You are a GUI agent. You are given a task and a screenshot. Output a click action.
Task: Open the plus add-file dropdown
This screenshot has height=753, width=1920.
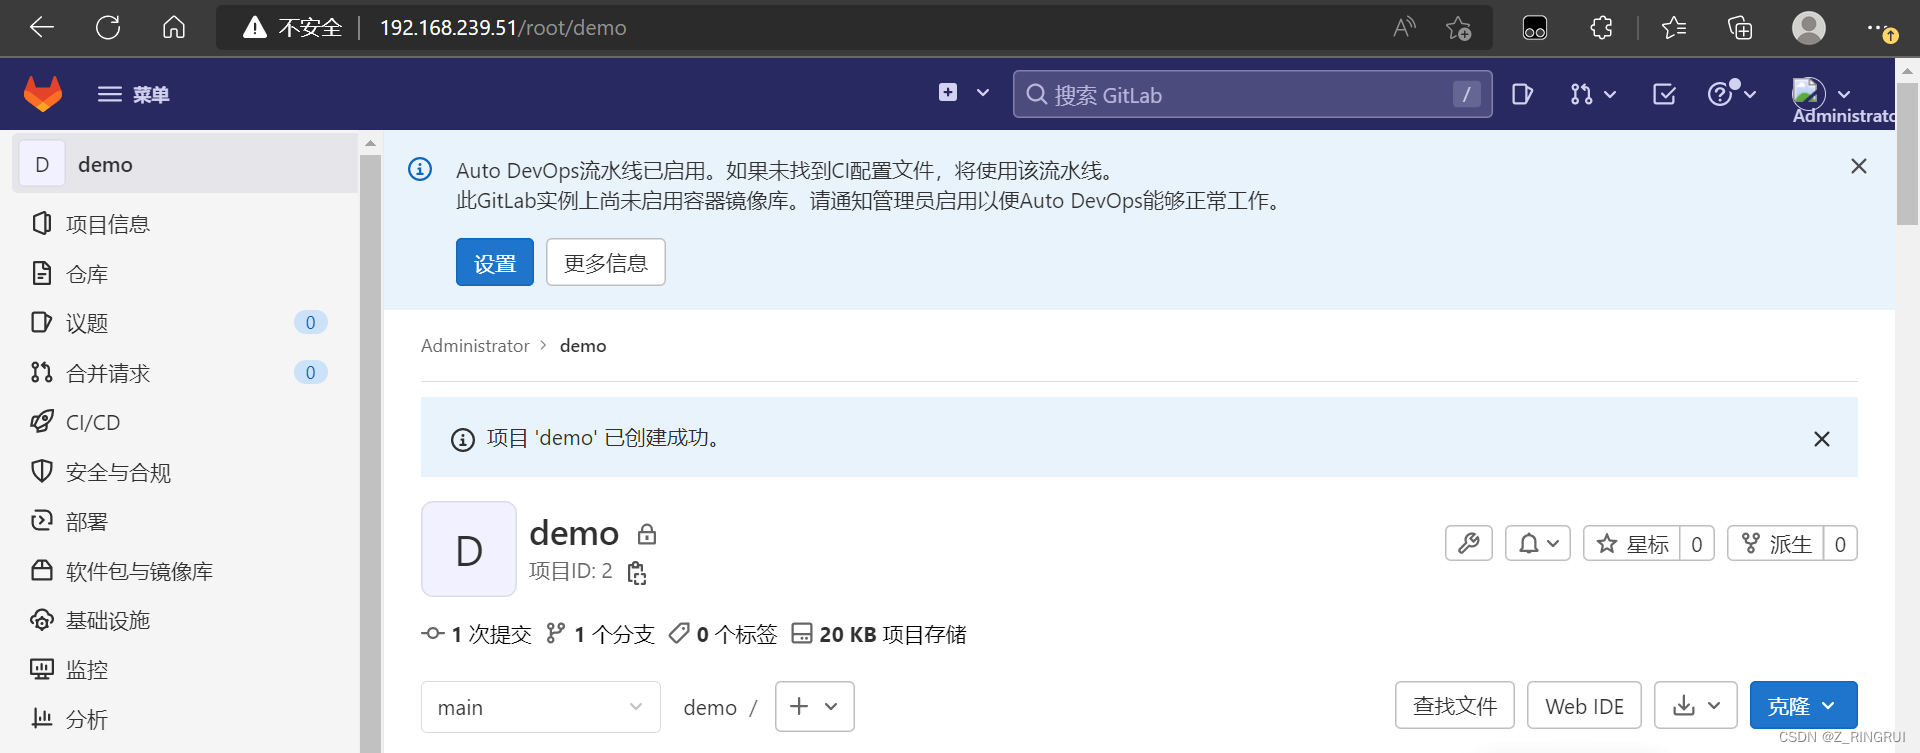point(815,707)
